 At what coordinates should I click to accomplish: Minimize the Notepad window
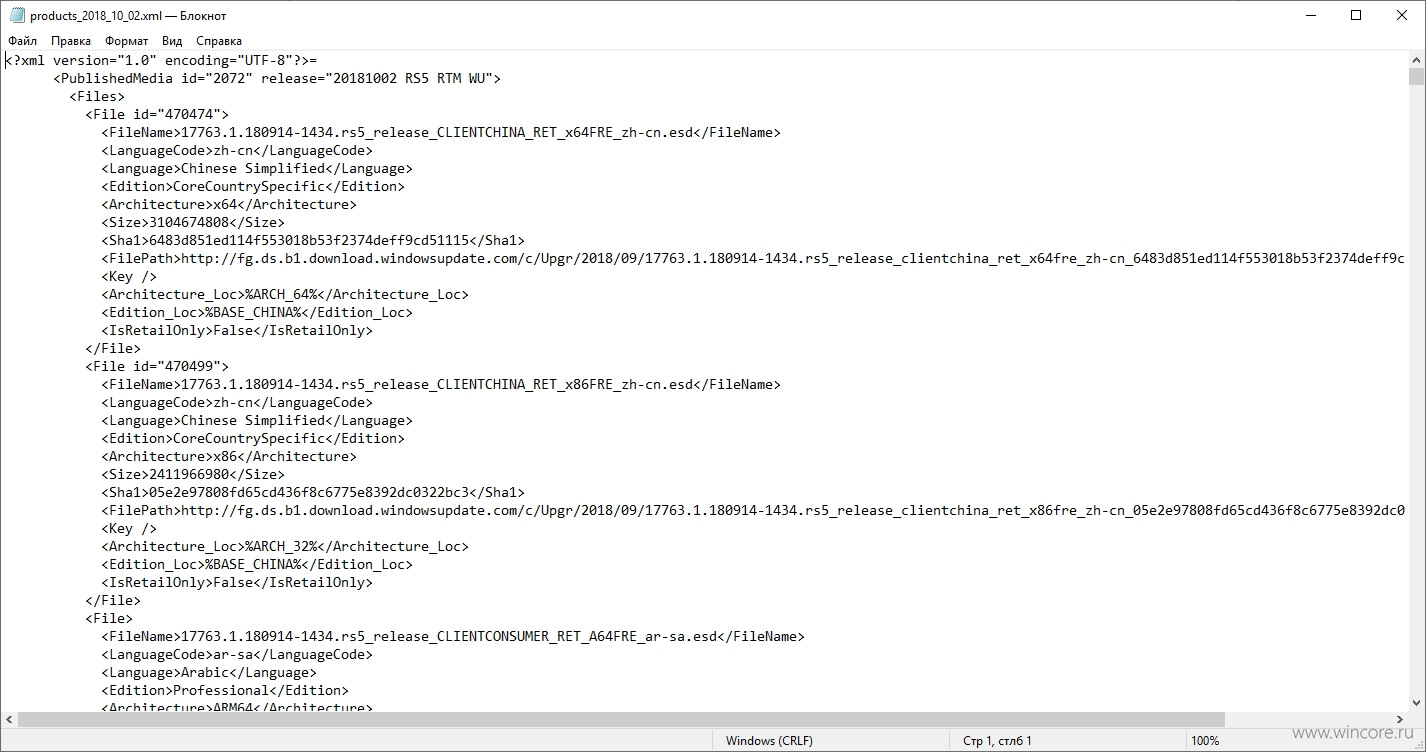point(1310,15)
